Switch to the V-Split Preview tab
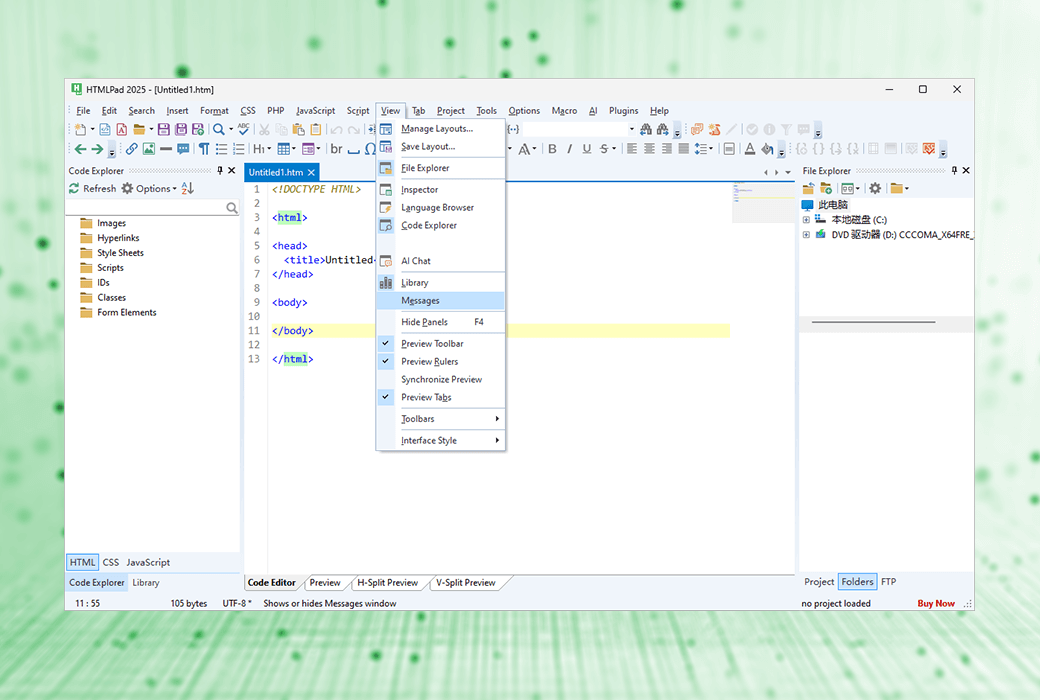The width and height of the screenshot is (1040, 700). pyautogui.click(x=466, y=583)
